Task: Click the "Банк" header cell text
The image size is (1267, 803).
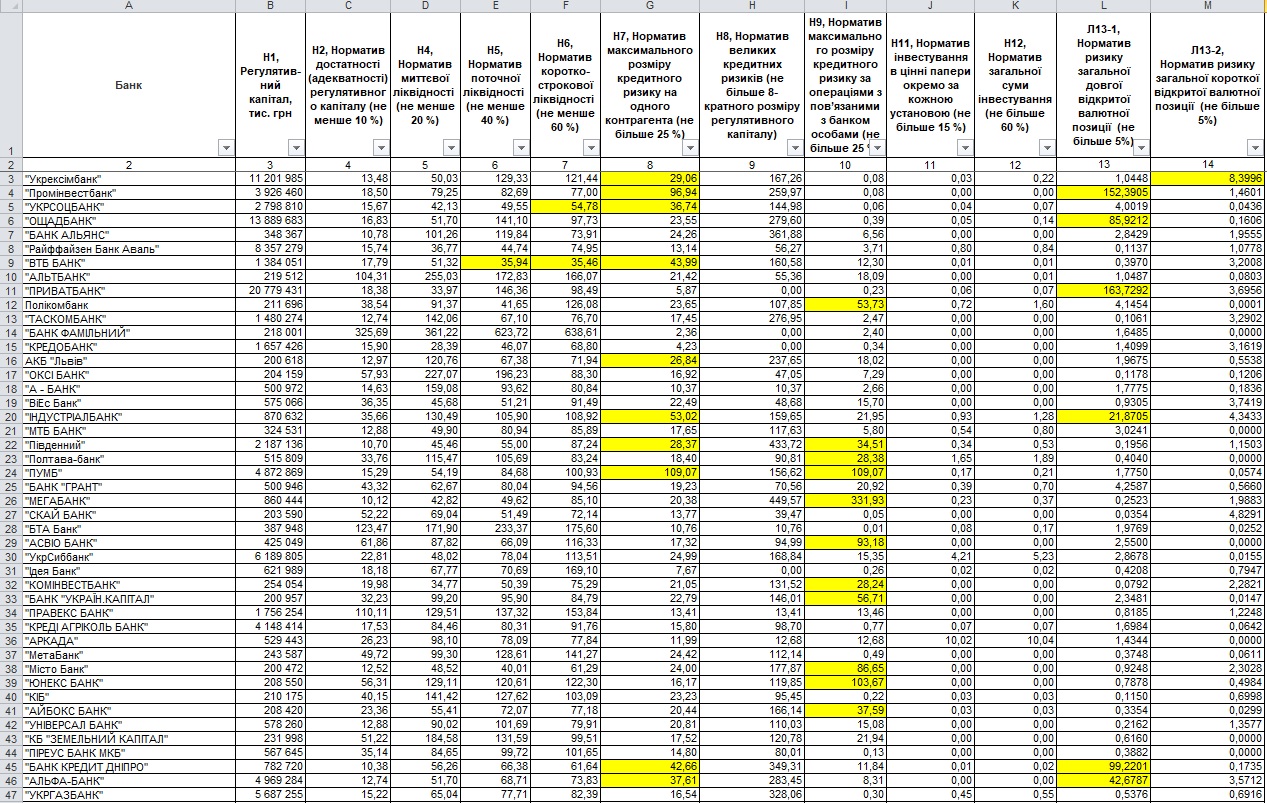Action: click(129, 85)
